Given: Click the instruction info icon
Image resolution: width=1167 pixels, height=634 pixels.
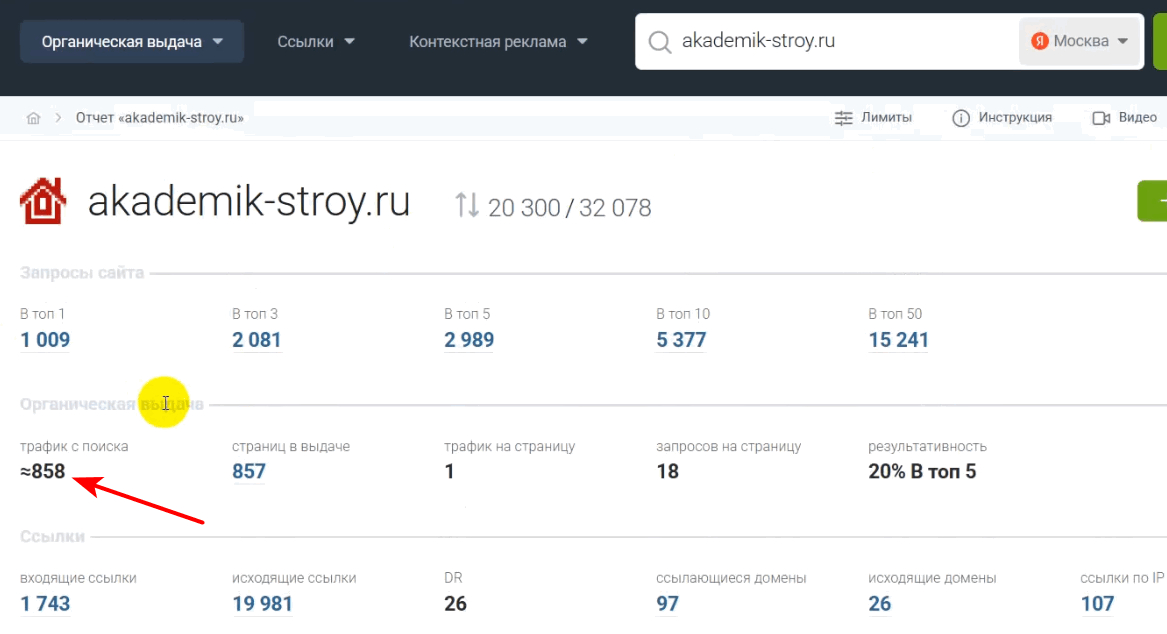Looking at the screenshot, I should click(961, 118).
